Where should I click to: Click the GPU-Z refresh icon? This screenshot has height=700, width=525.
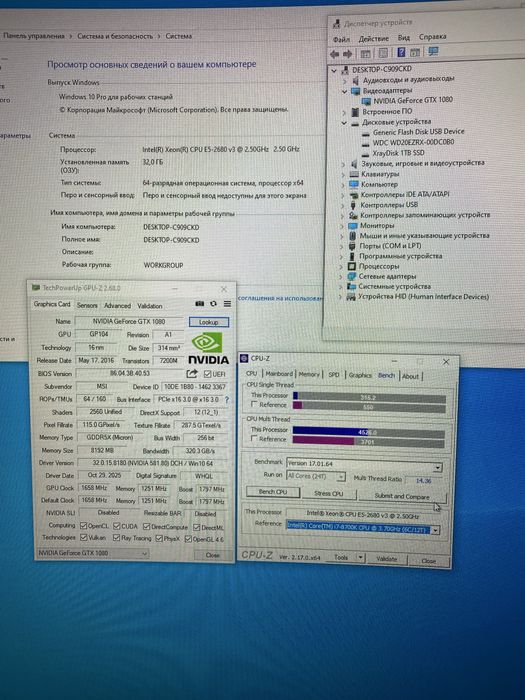point(213,304)
